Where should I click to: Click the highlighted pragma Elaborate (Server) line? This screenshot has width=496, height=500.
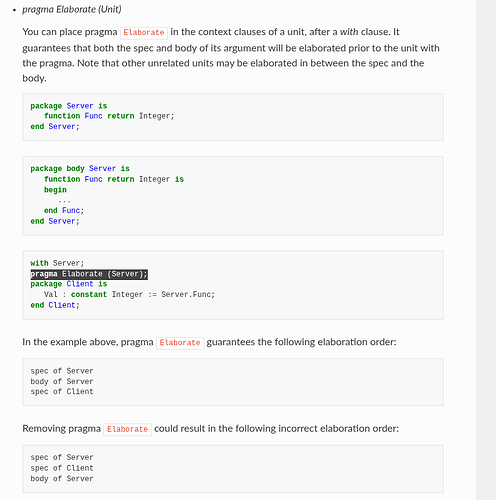point(89,274)
